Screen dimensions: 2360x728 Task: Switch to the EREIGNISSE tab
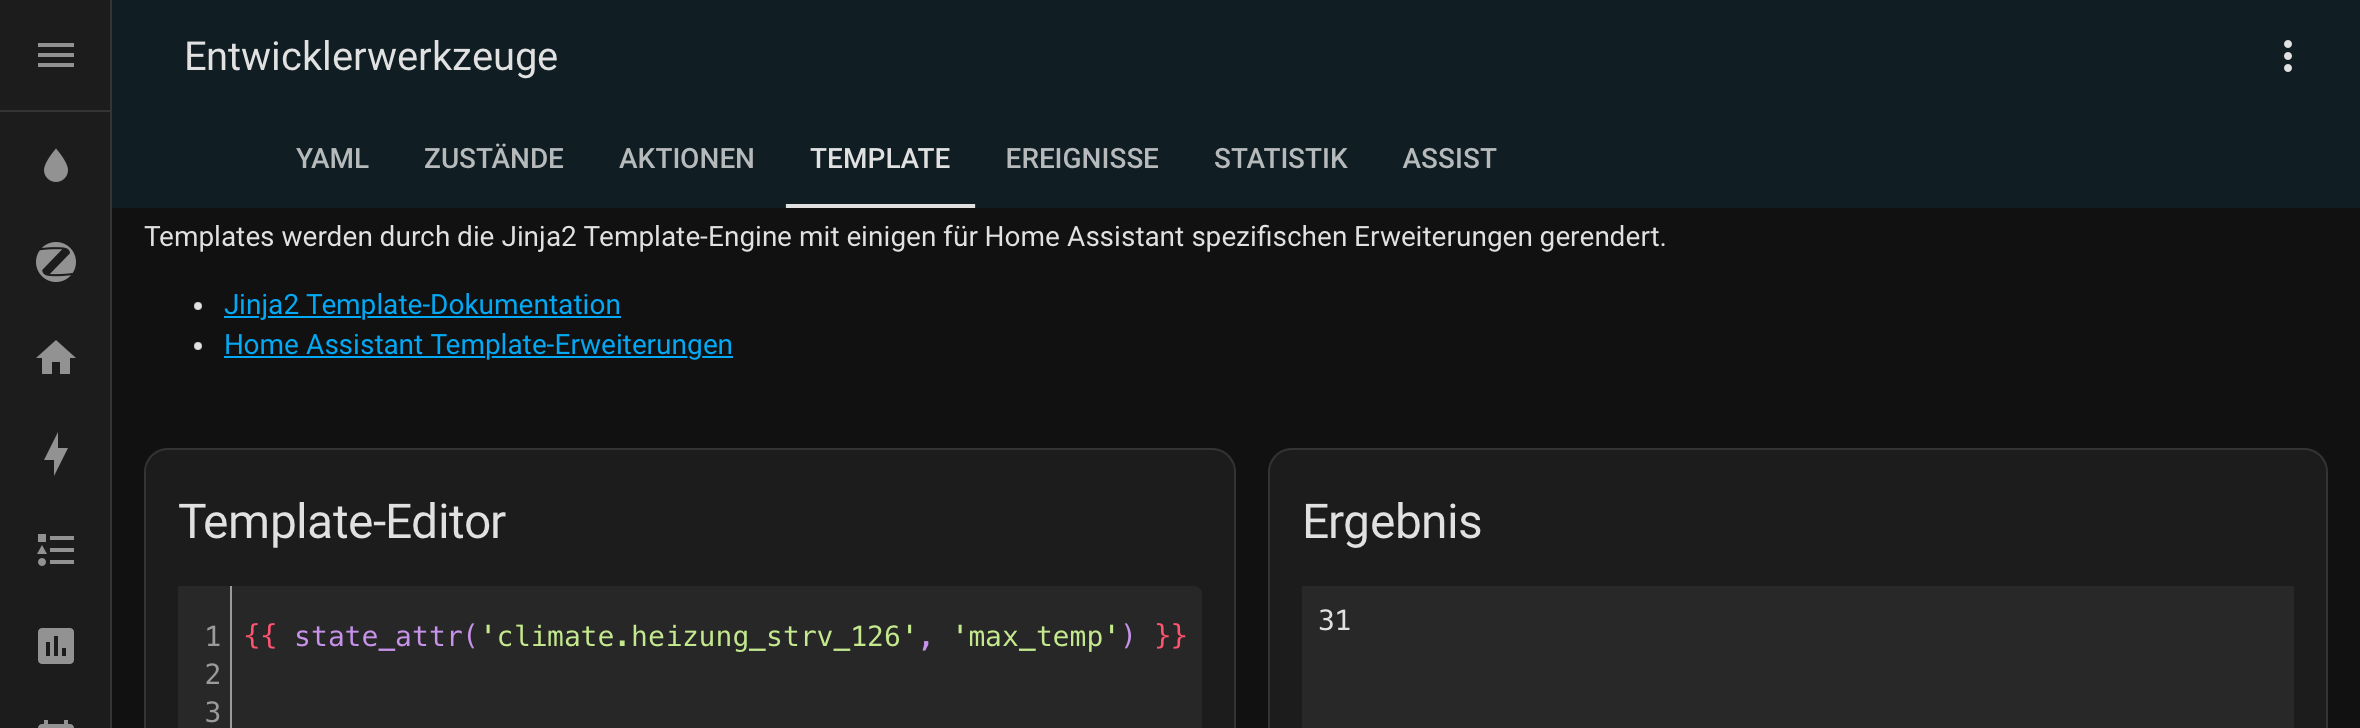click(1082, 159)
